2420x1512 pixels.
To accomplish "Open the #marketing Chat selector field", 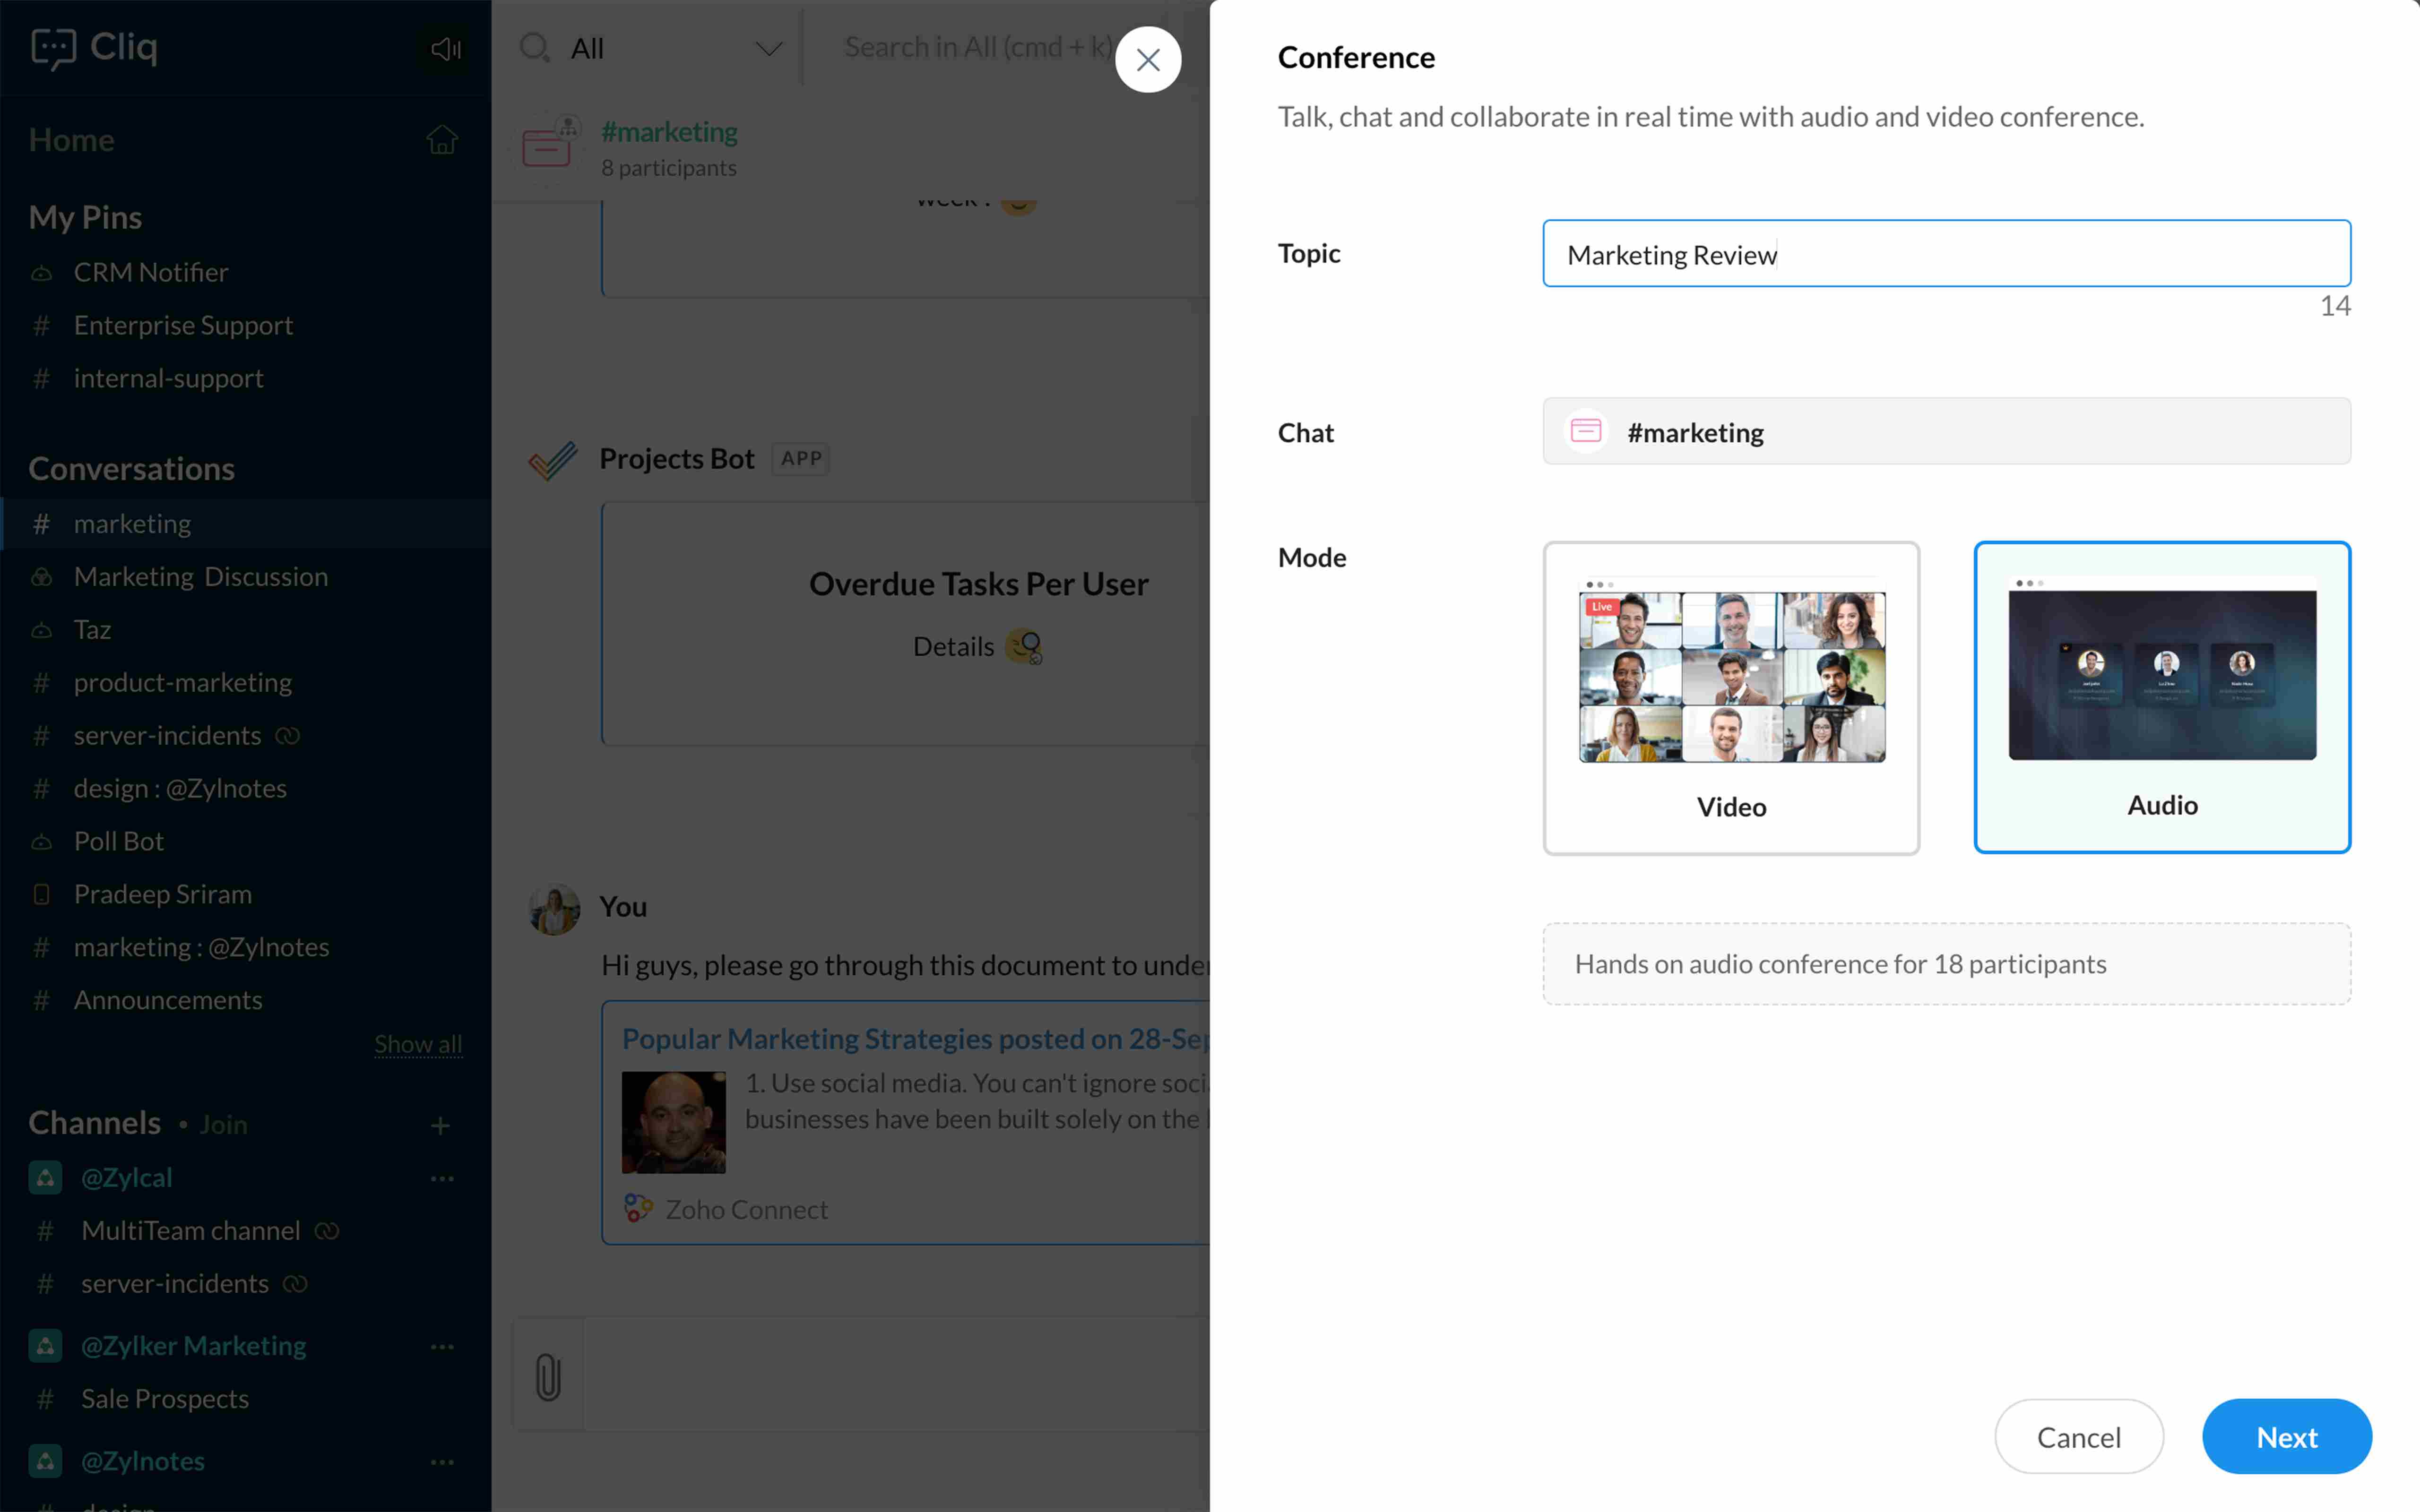I will click(1946, 432).
